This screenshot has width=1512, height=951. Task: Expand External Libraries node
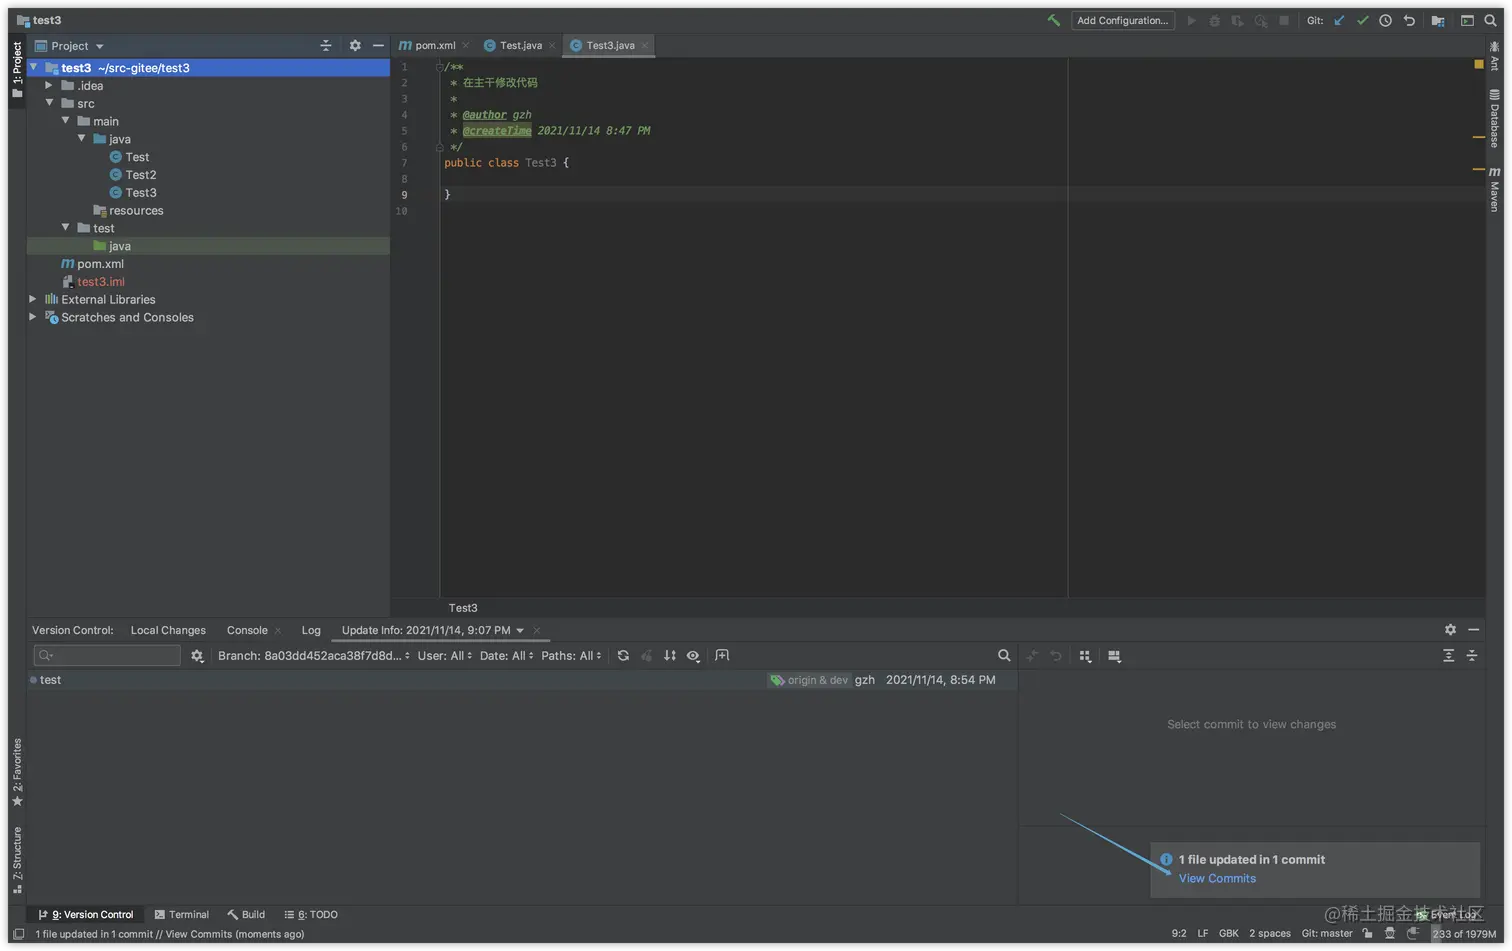33,299
